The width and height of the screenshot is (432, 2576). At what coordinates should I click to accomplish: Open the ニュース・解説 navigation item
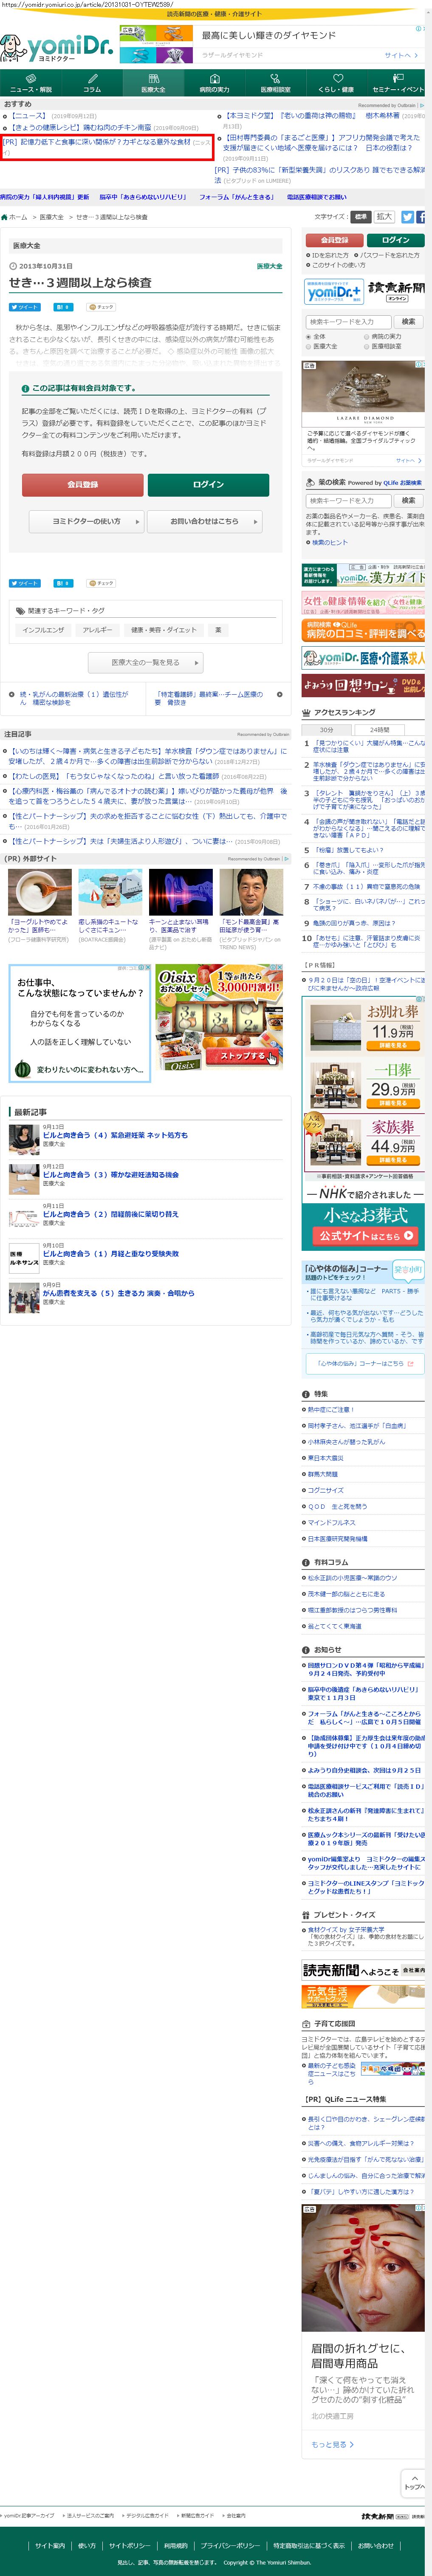30,83
